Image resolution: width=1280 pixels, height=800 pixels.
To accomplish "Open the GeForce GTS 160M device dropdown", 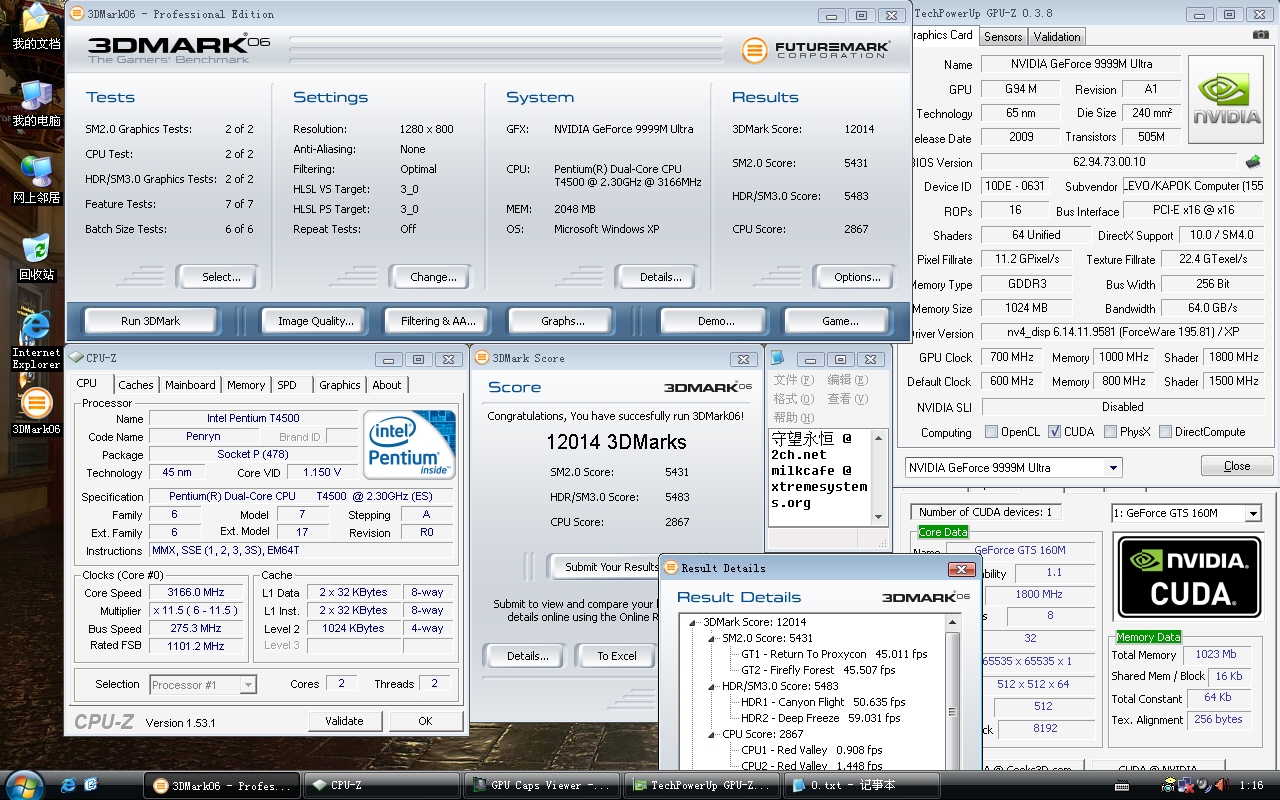I will tap(1252, 513).
